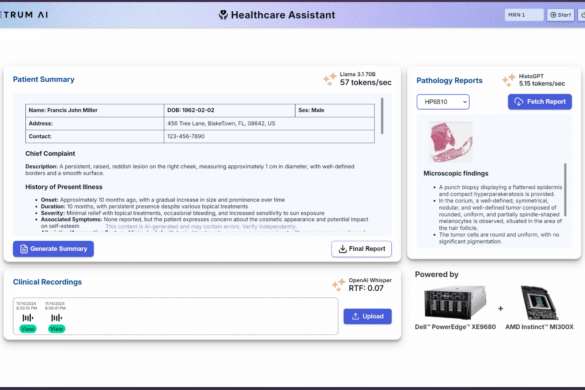Click the sparkle icon beside HistoGPT

509,80
